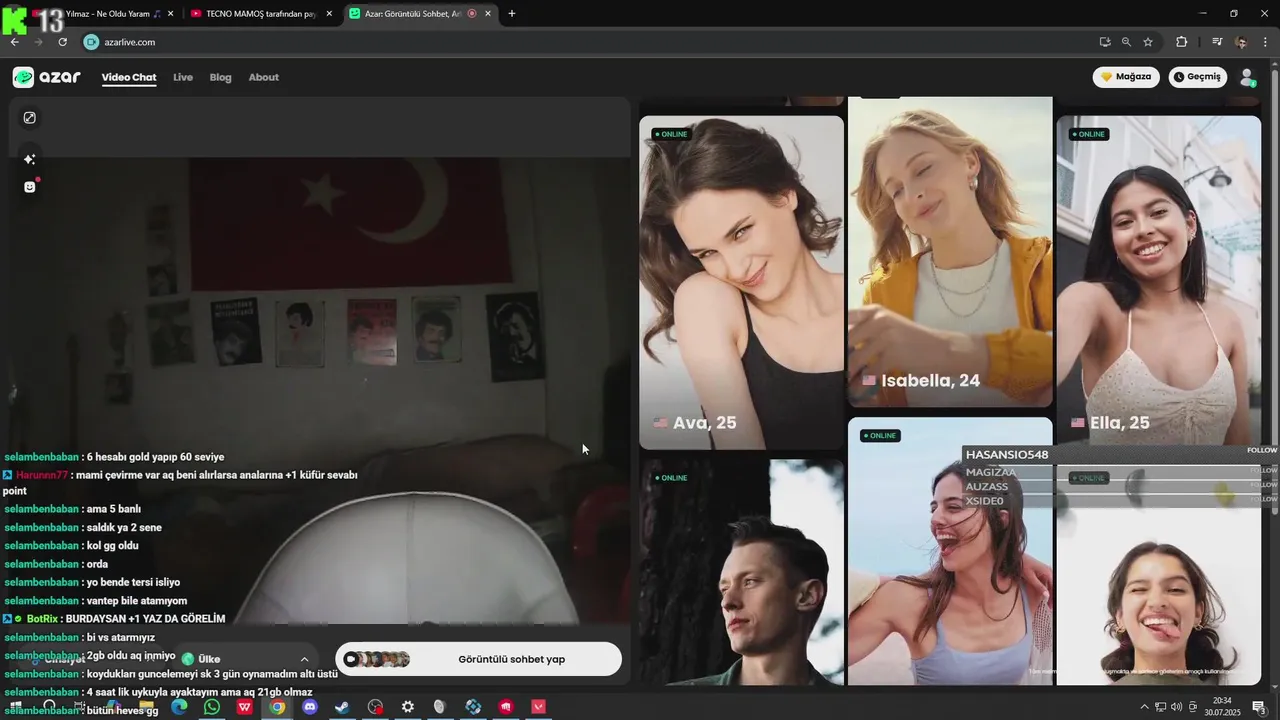Click the site info icon in address bar

pos(91,42)
